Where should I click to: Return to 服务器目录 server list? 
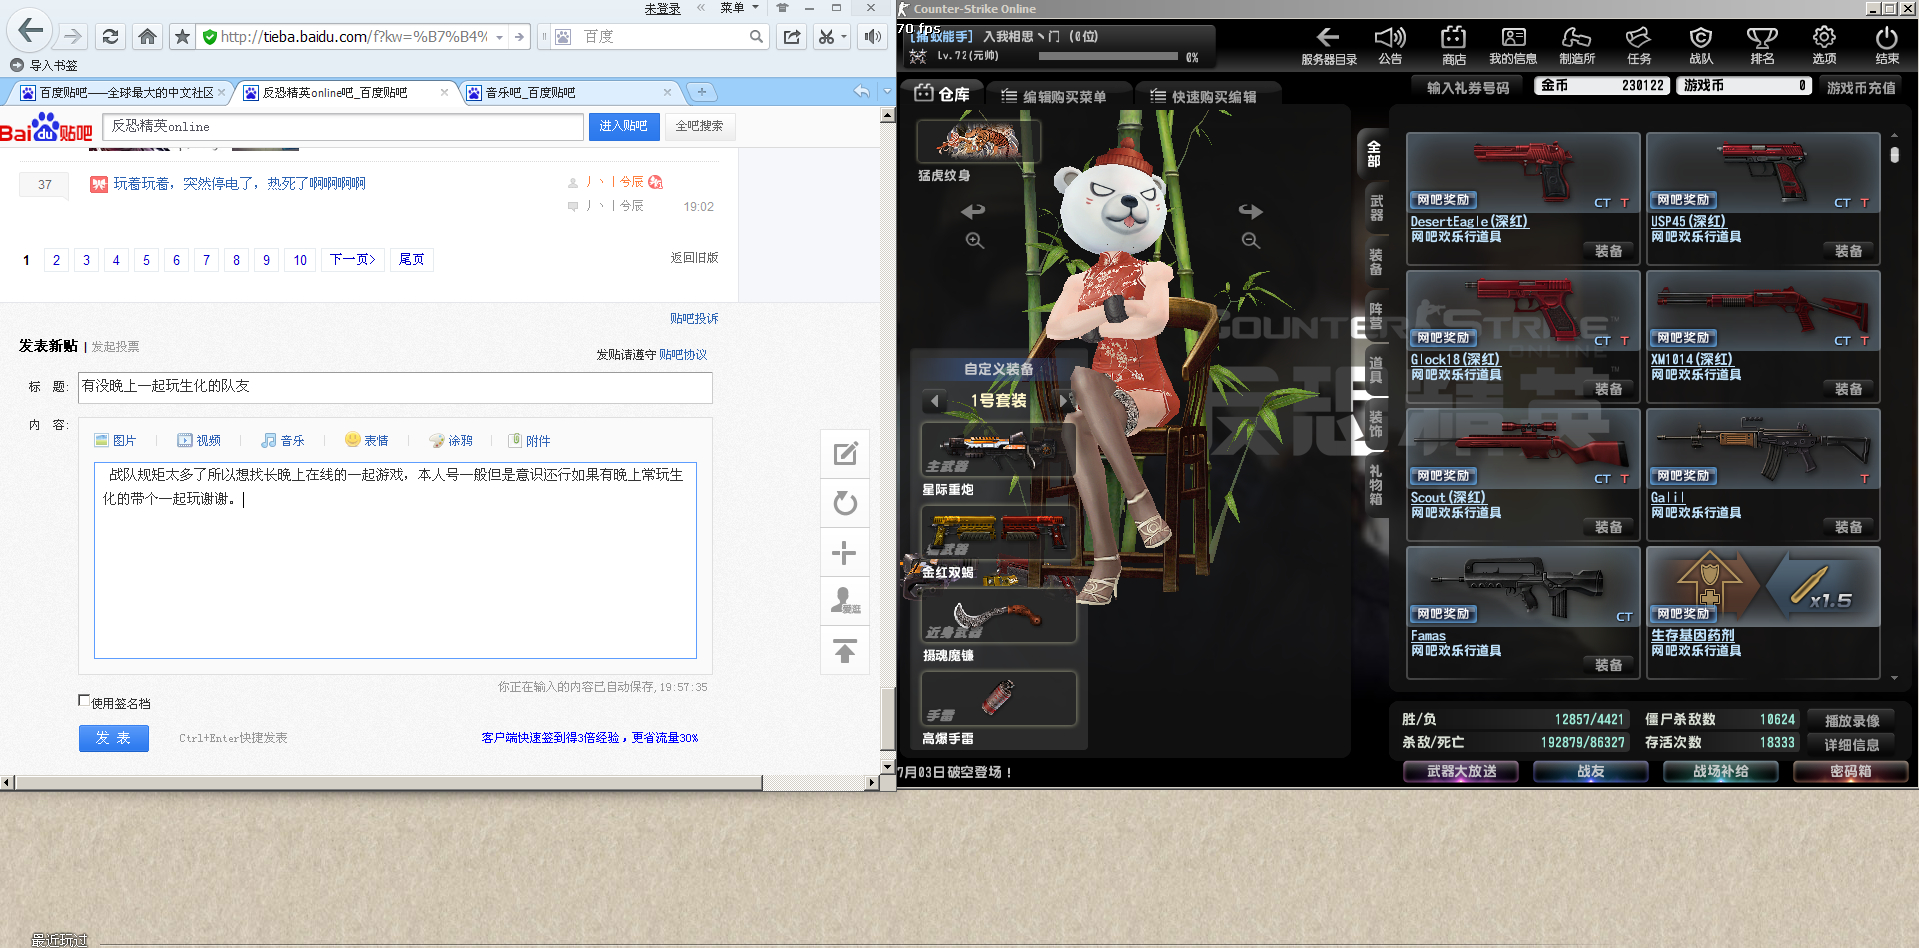[1329, 46]
